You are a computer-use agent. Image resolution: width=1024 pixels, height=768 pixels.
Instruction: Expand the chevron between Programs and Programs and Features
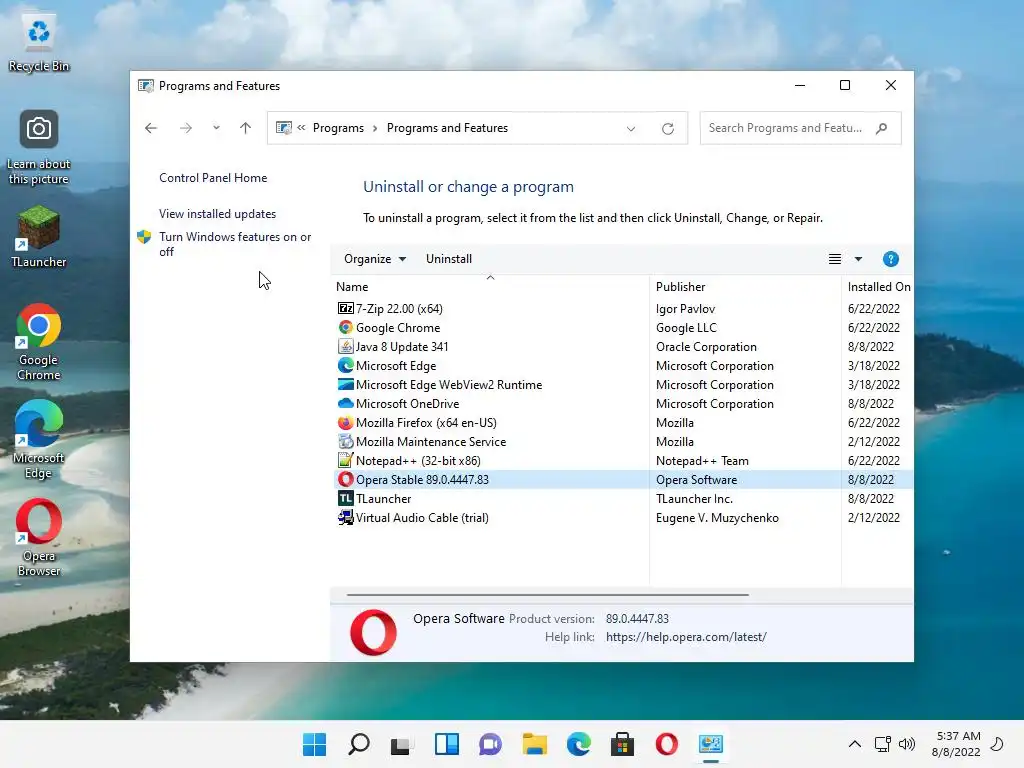pyautogui.click(x=375, y=129)
